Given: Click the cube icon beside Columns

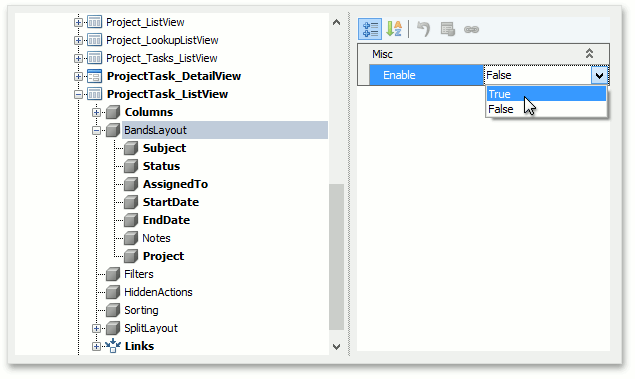Looking at the screenshot, I should click(x=113, y=112).
